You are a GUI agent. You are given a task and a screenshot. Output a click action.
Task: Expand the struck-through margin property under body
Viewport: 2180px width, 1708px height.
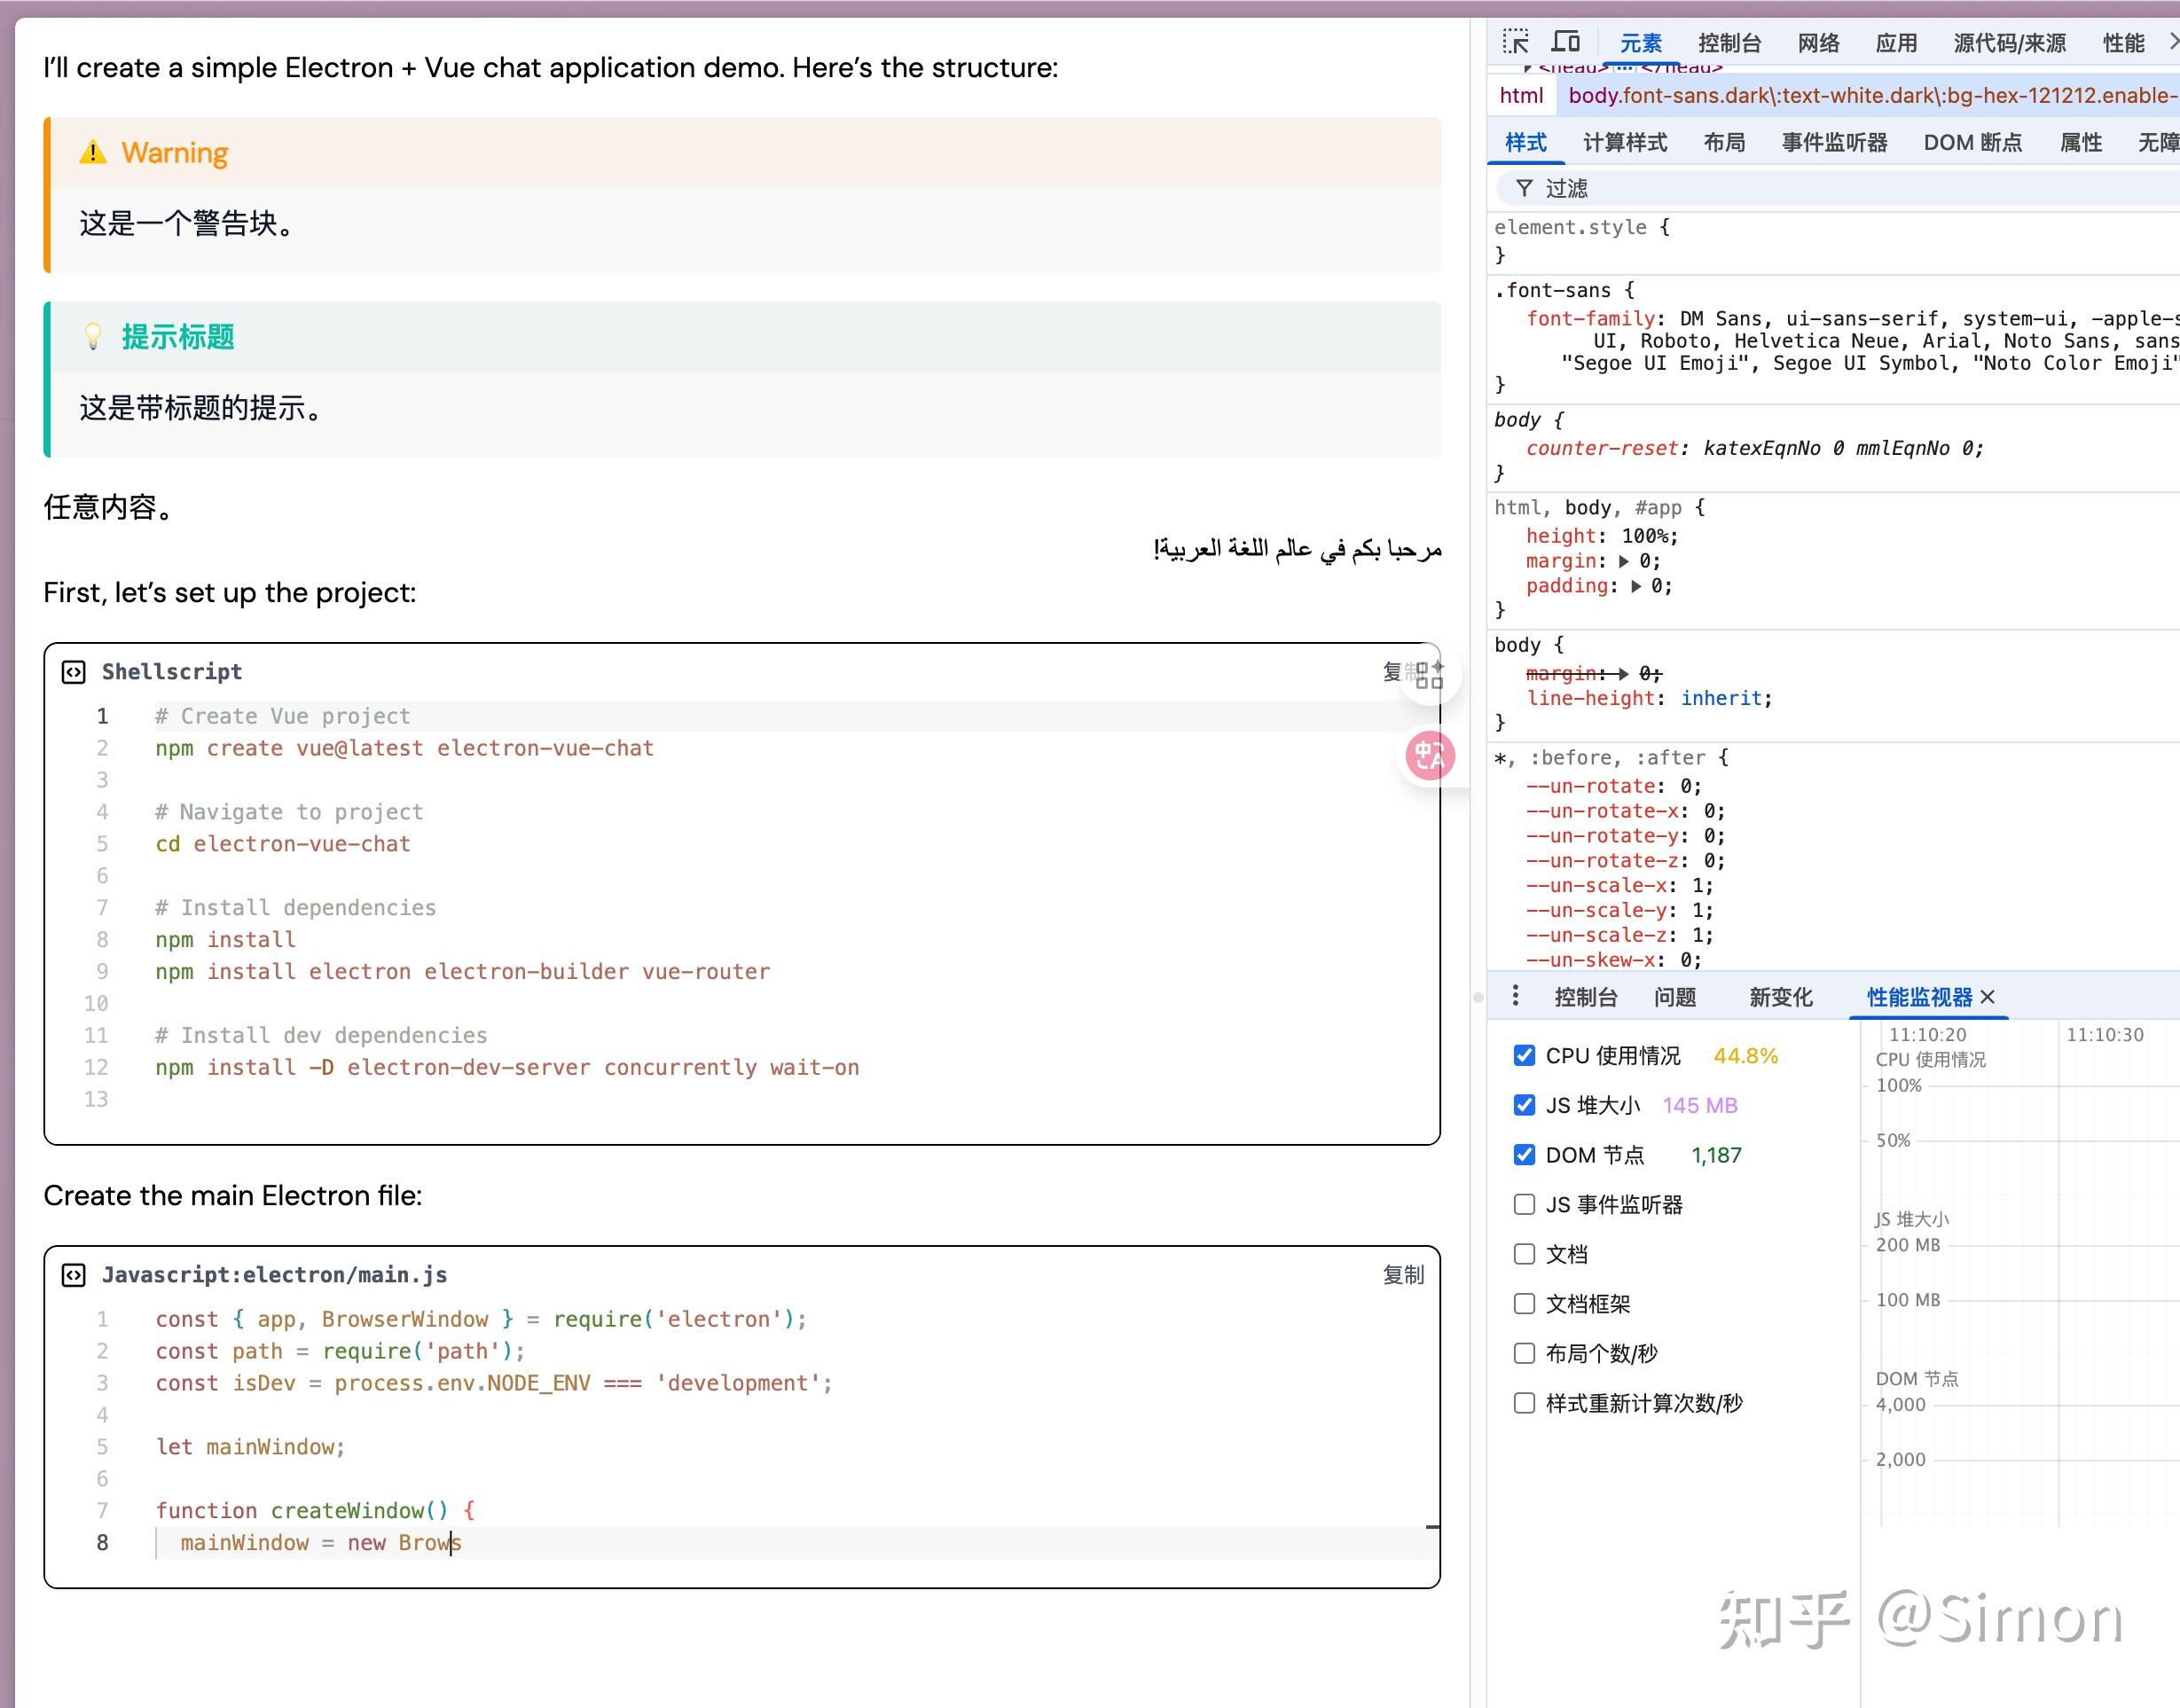(1626, 673)
